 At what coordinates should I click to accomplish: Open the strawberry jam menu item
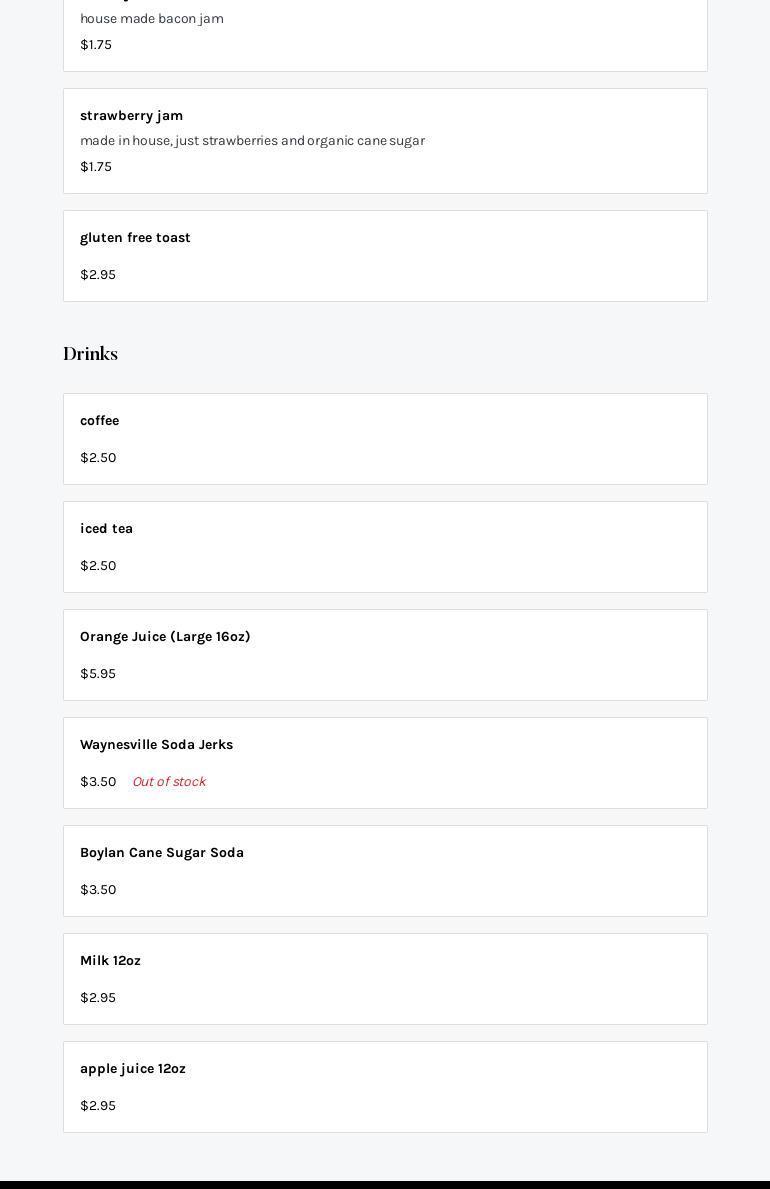(x=131, y=116)
